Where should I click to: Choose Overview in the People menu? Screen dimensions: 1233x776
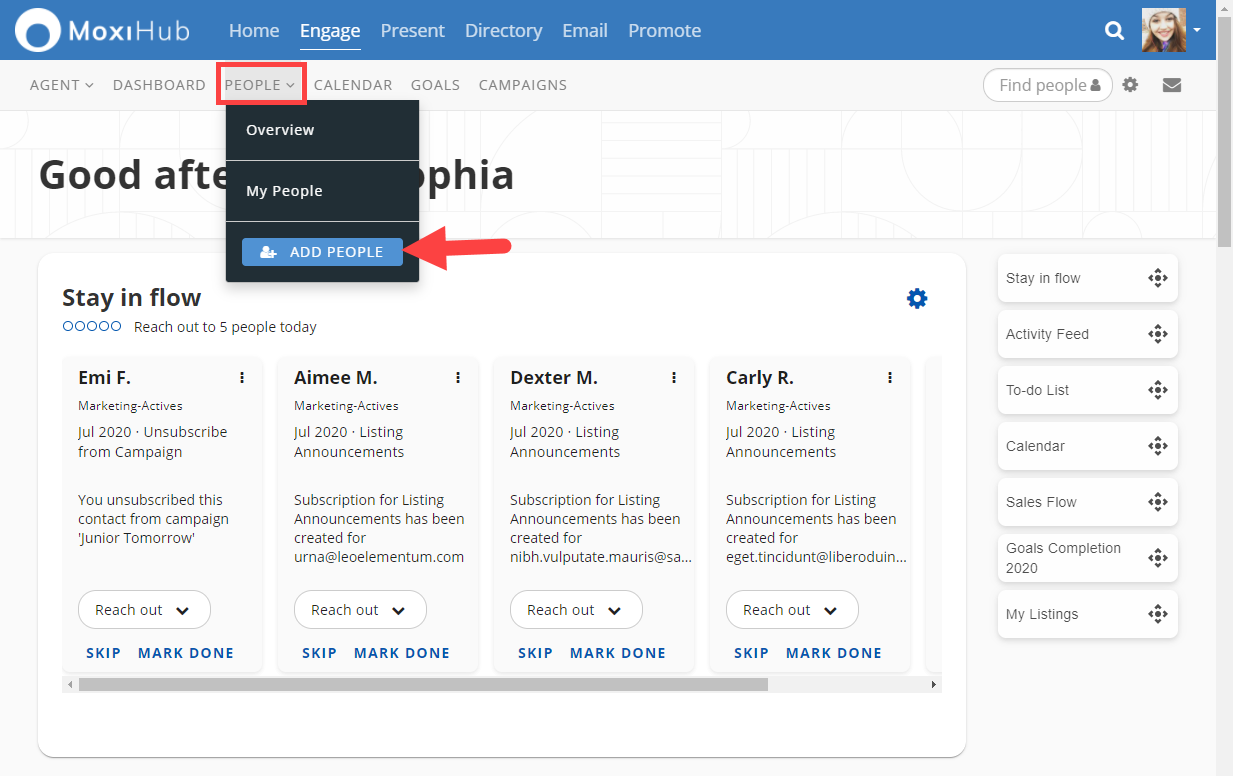280,130
